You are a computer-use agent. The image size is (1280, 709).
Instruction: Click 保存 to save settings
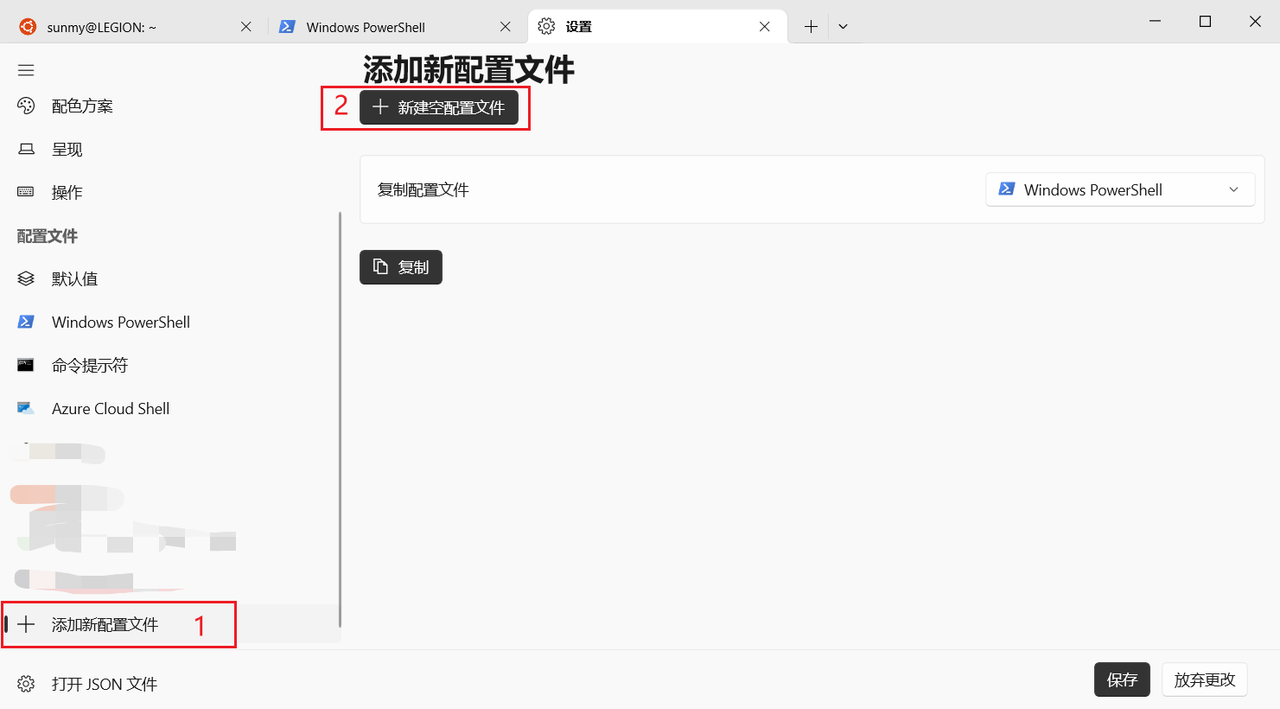pos(1122,679)
